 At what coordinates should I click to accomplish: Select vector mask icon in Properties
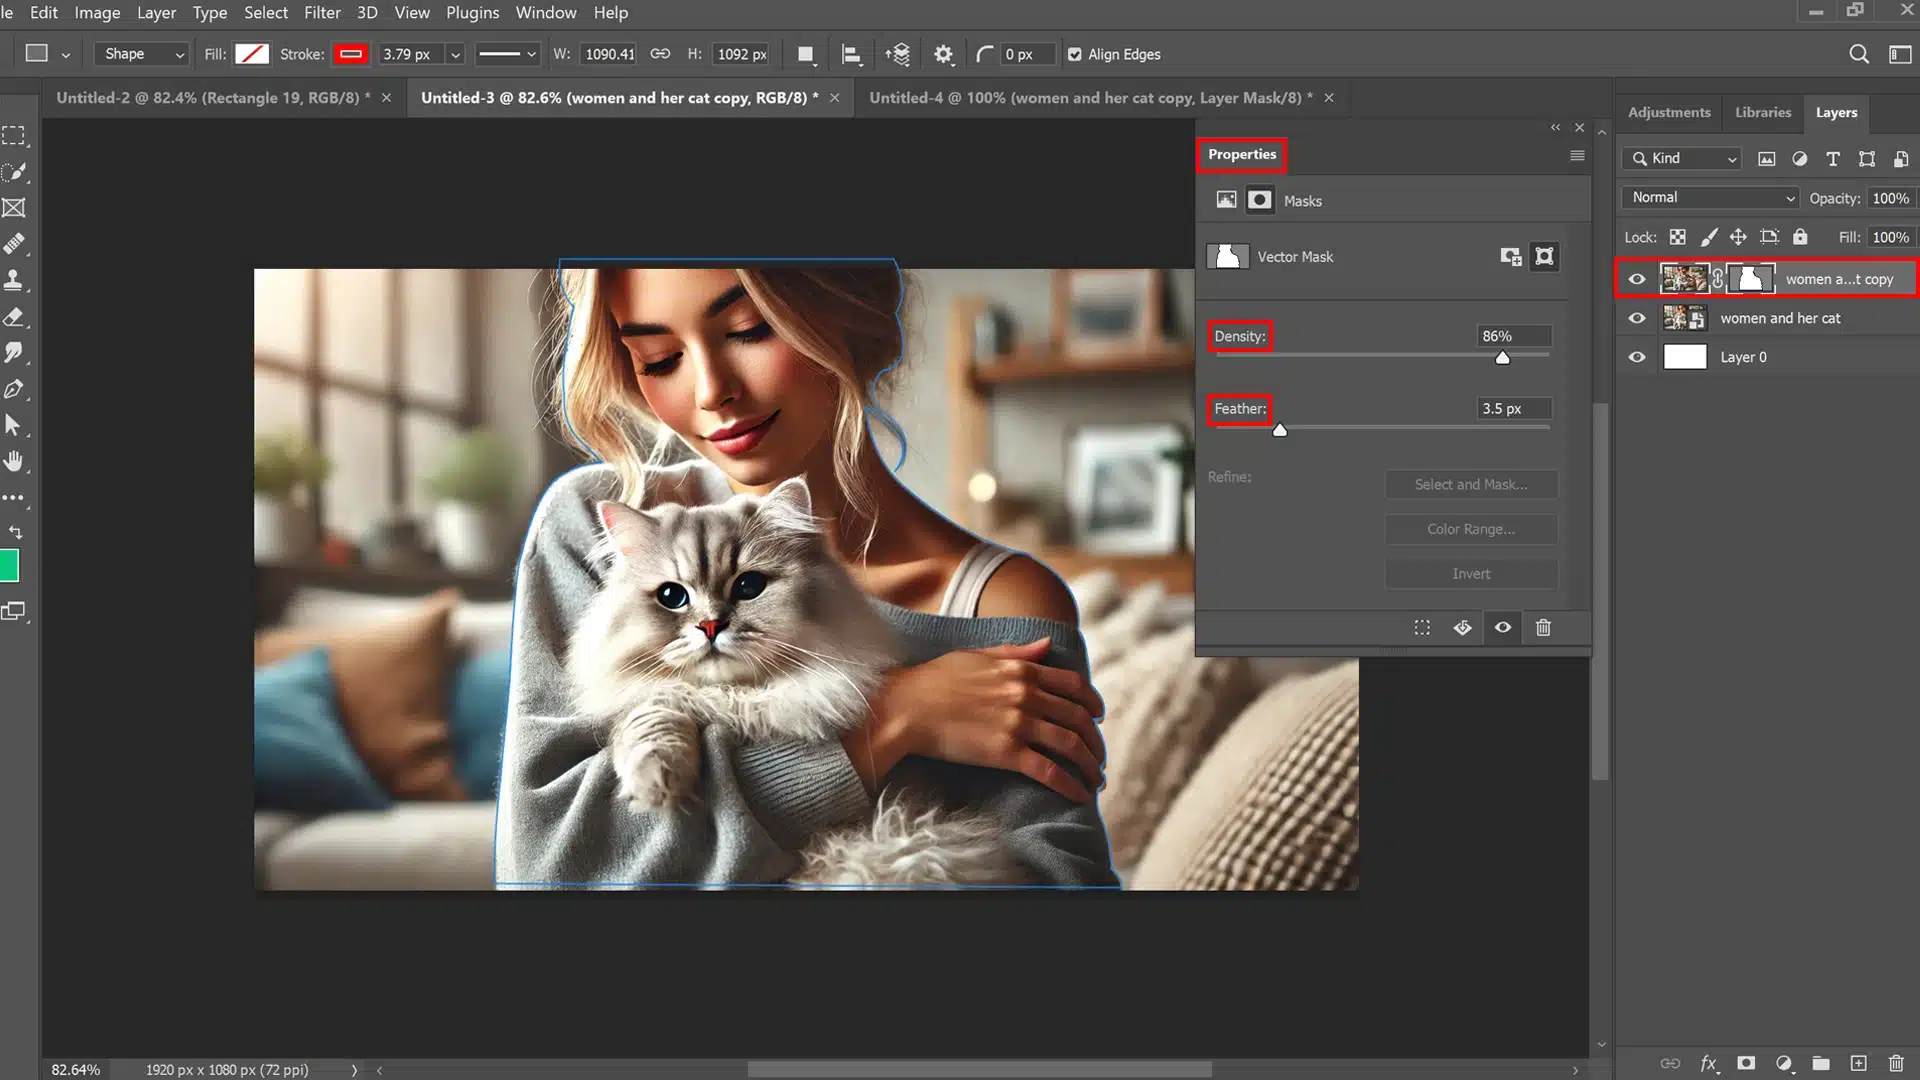[x=1260, y=200]
